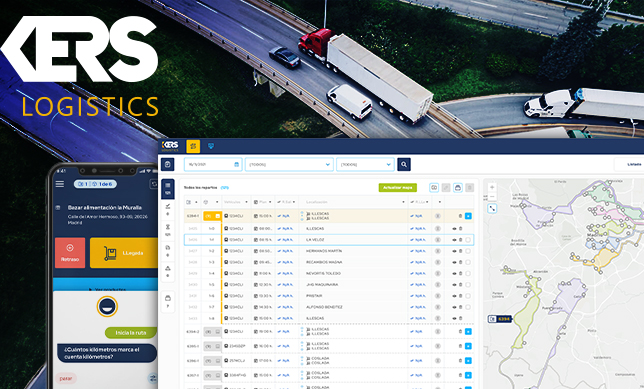This screenshot has width=644, height=389.
Task: Open the last column header filter arrow
Action: pyautogui.click(x=439, y=202)
